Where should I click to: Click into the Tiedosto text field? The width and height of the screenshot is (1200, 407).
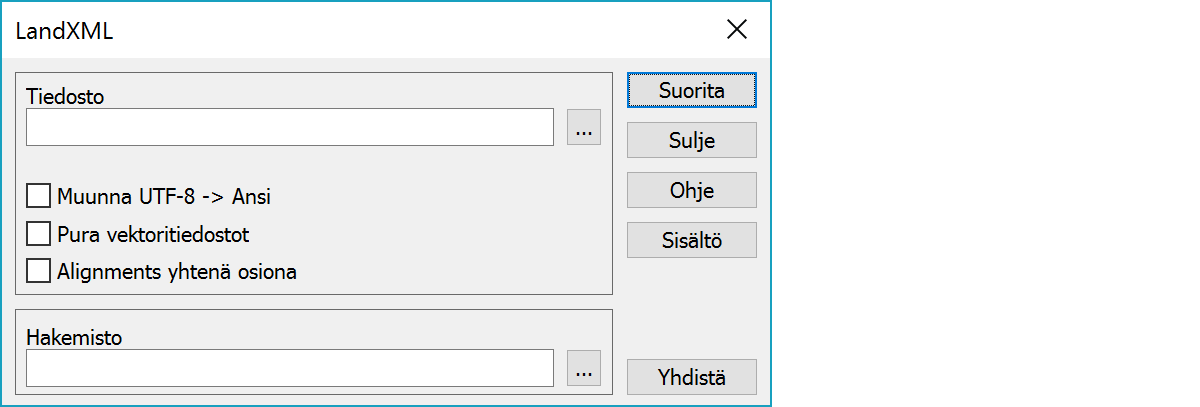290,127
